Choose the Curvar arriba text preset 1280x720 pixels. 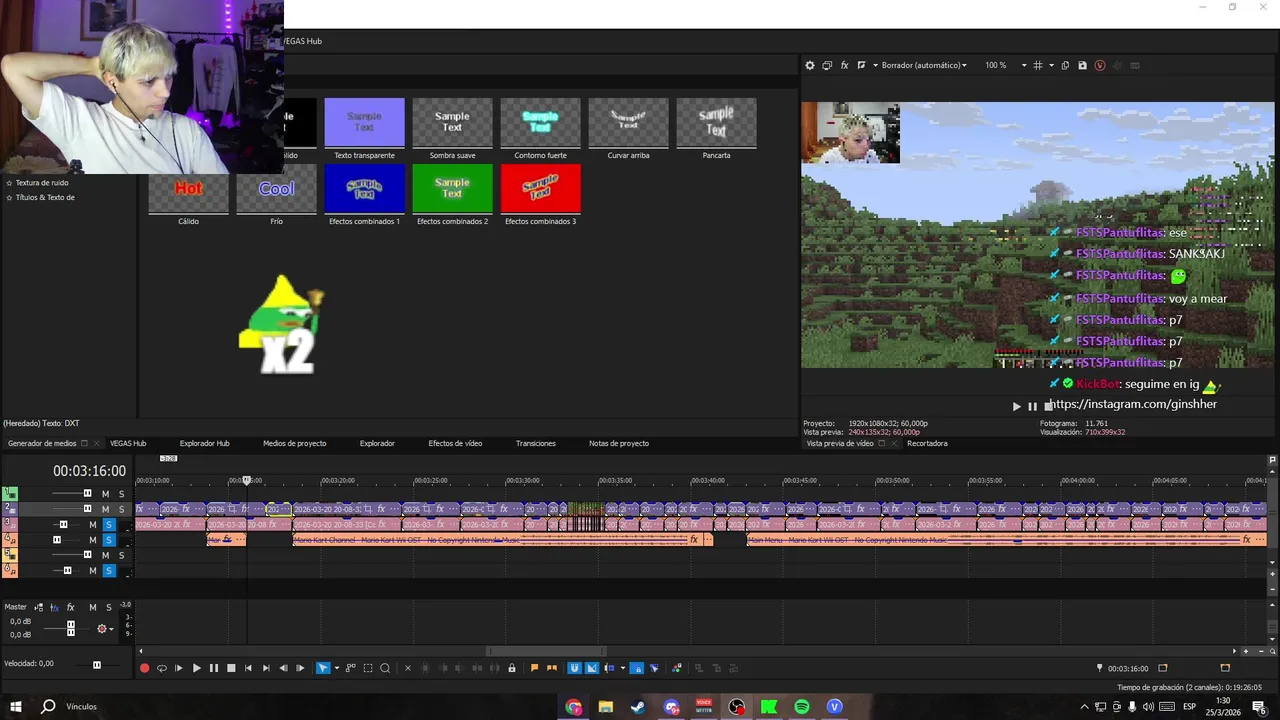628,129
